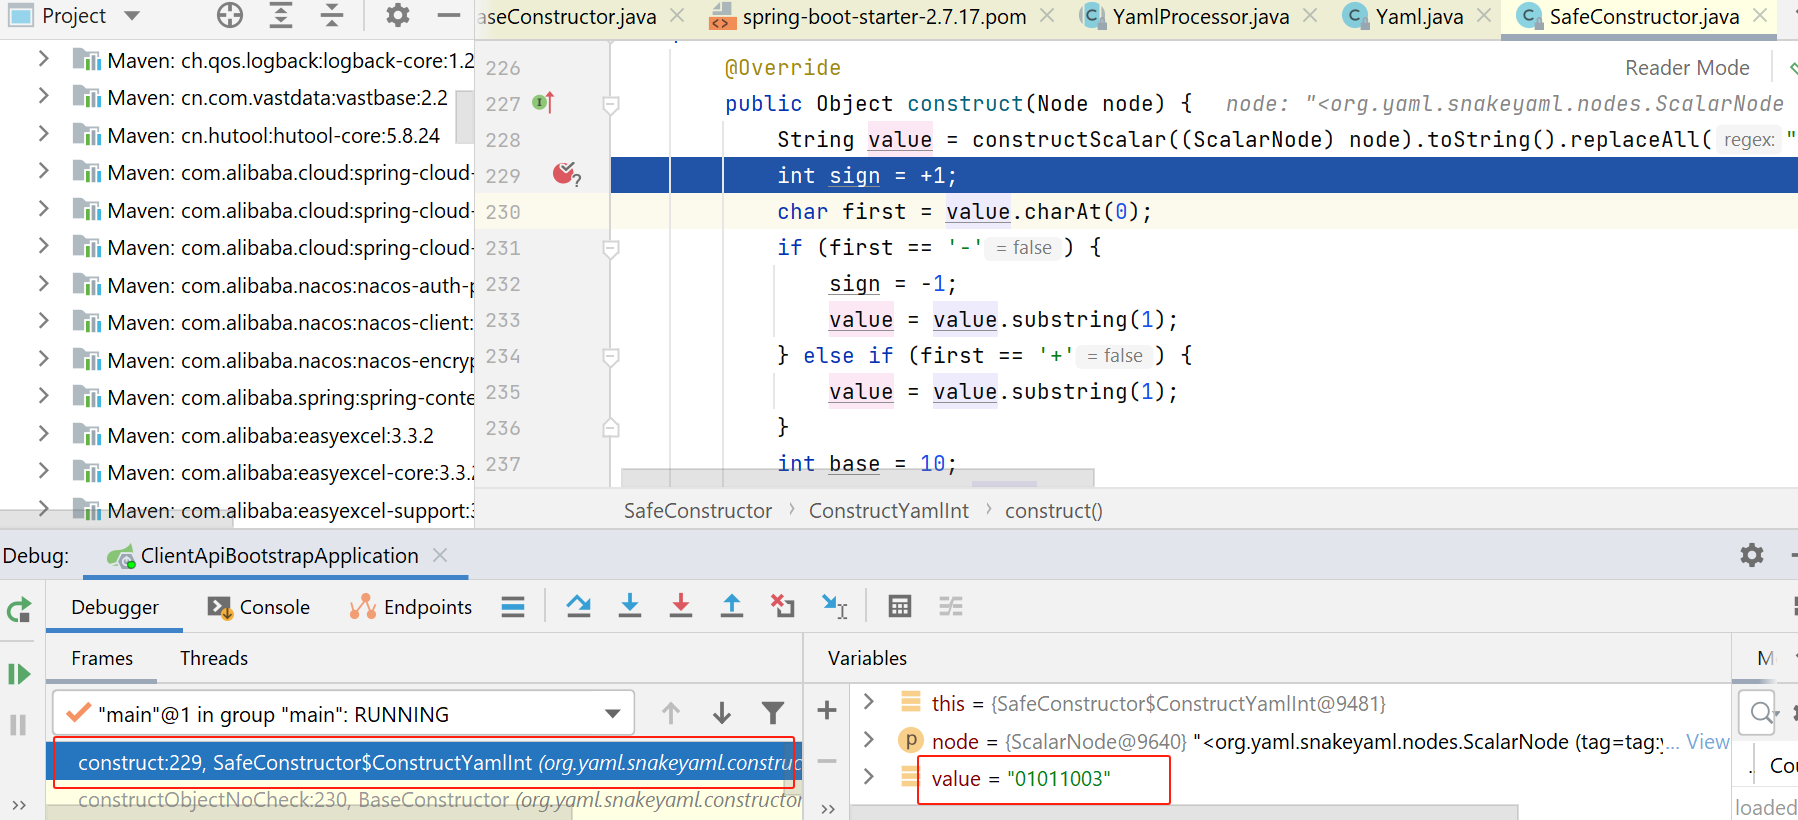The height and width of the screenshot is (820, 1798).
Task: Click the Step Into icon
Action: point(629,606)
